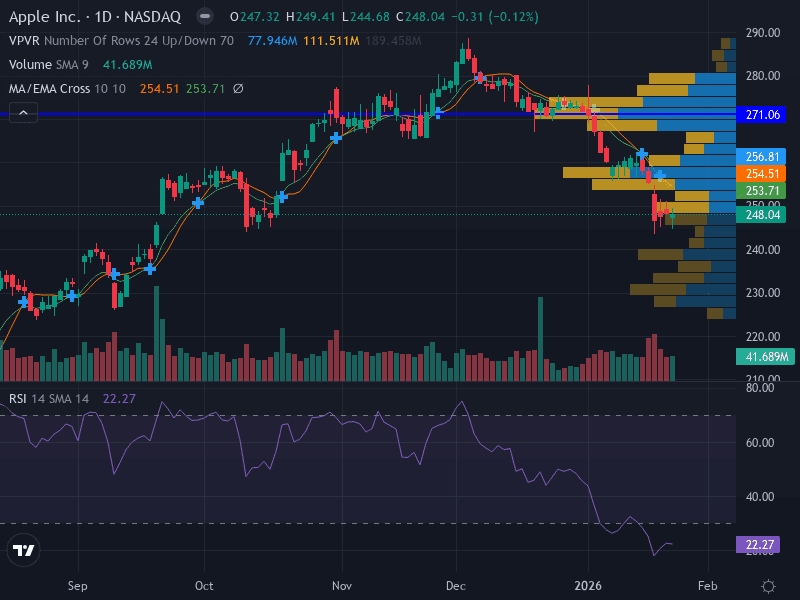Click the Feb label on time axis
The width and height of the screenshot is (800, 600).
point(708,586)
